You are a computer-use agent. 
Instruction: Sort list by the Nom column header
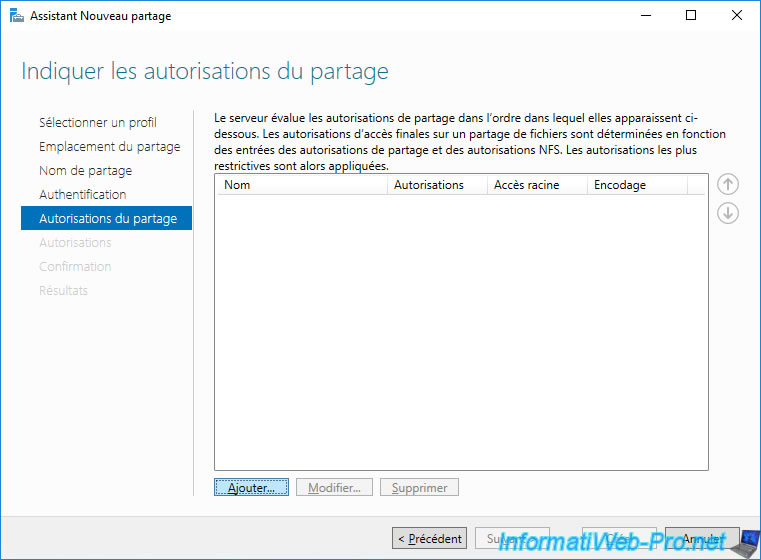(300, 185)
